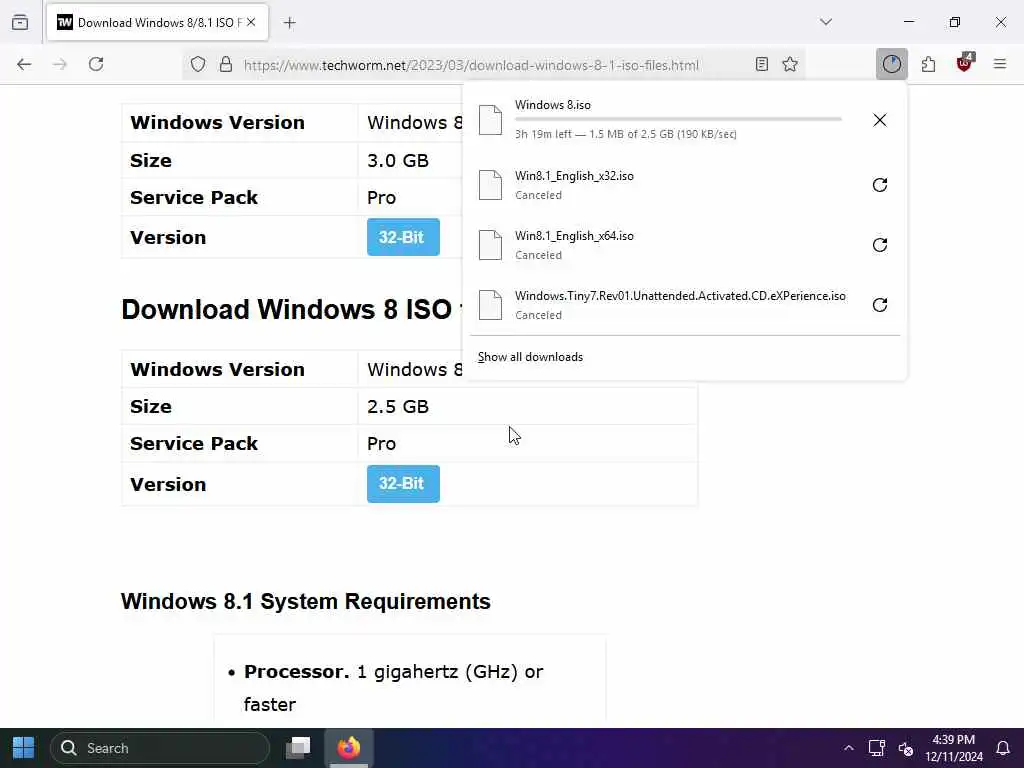View site security via the padlock icon
Image resolution: width=1024 pixels, height=768 pixels.
[x=226, y=64]
